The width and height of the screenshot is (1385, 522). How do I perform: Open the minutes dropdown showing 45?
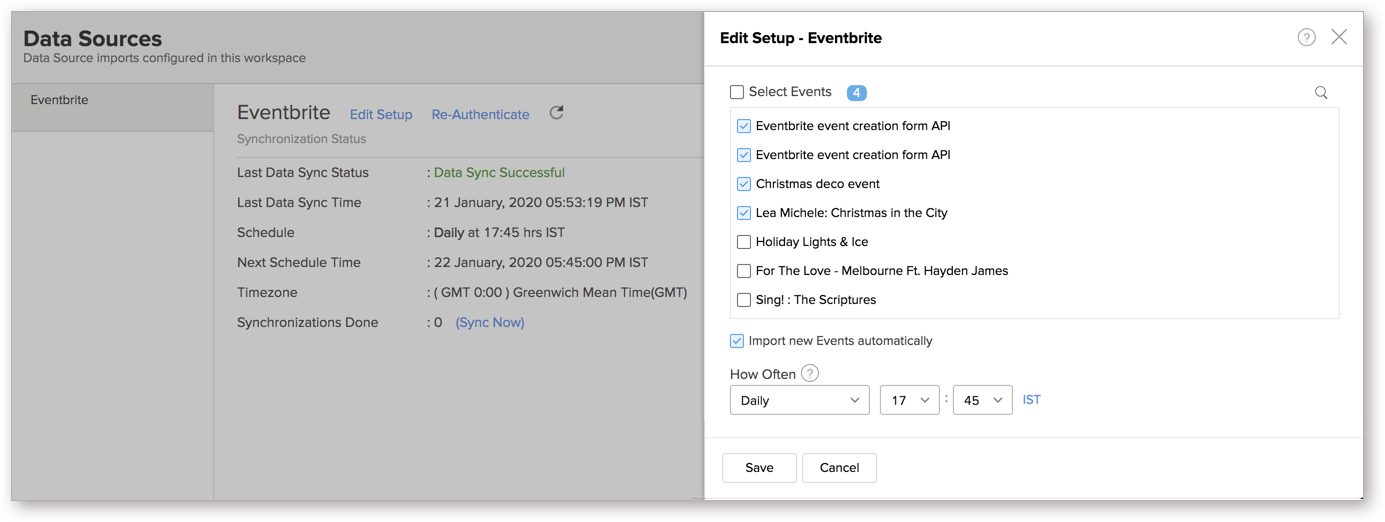click(982, 400)
